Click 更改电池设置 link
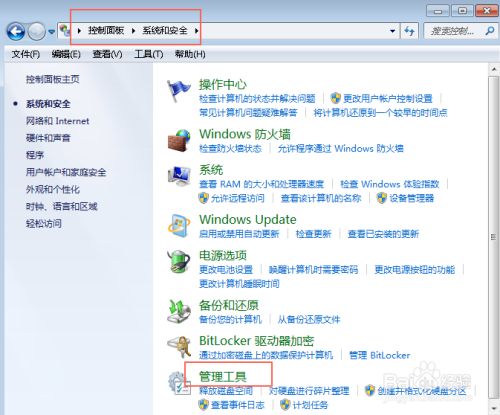Image resolution: width=500 pixels, height=415 pixels. 226,270
